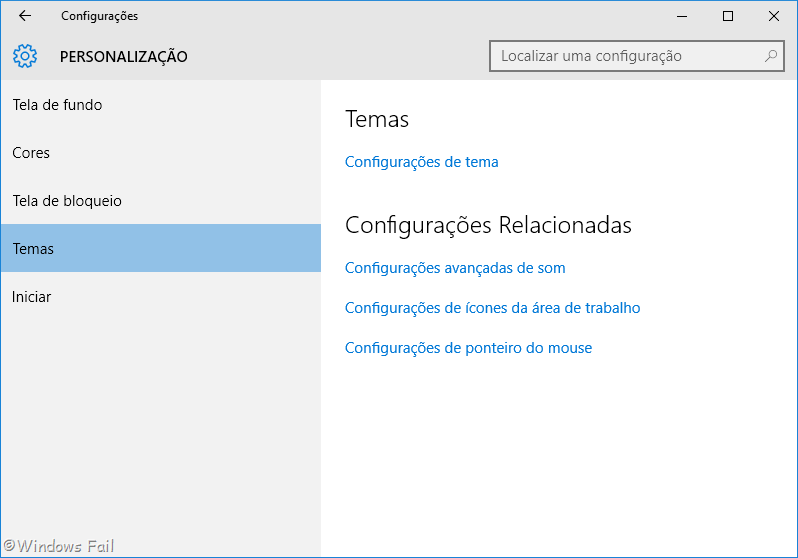
Task: Close the Configurações window
Action: (x=773, y=16)
